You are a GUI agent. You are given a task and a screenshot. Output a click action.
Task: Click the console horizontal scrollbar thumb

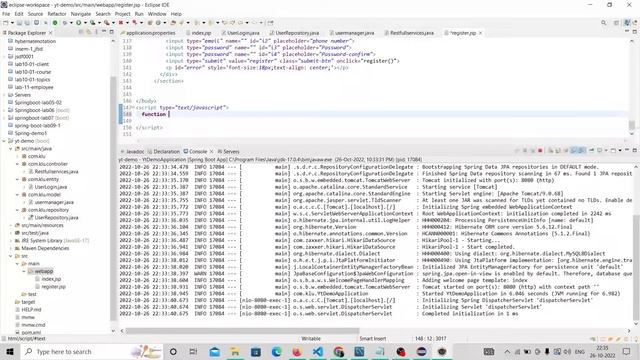pos(242,331)
